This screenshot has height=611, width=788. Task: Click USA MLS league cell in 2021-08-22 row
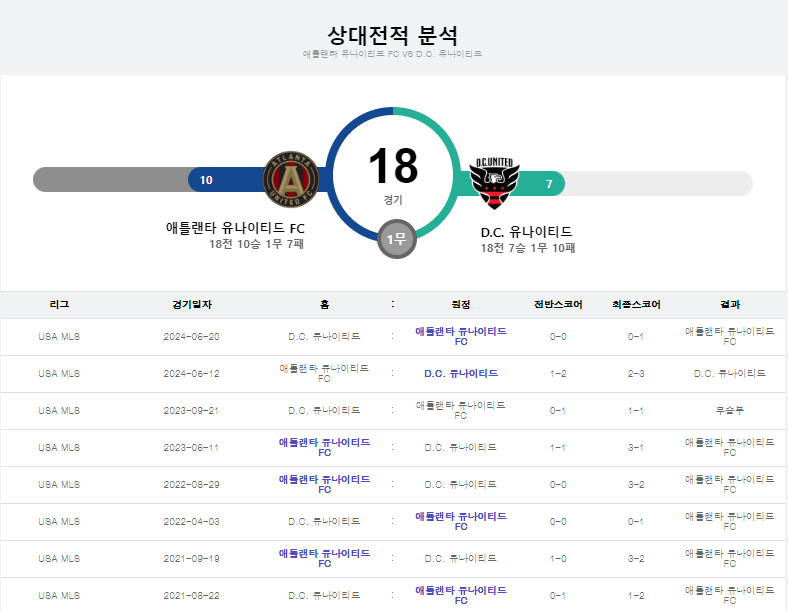tap(59, 595)
